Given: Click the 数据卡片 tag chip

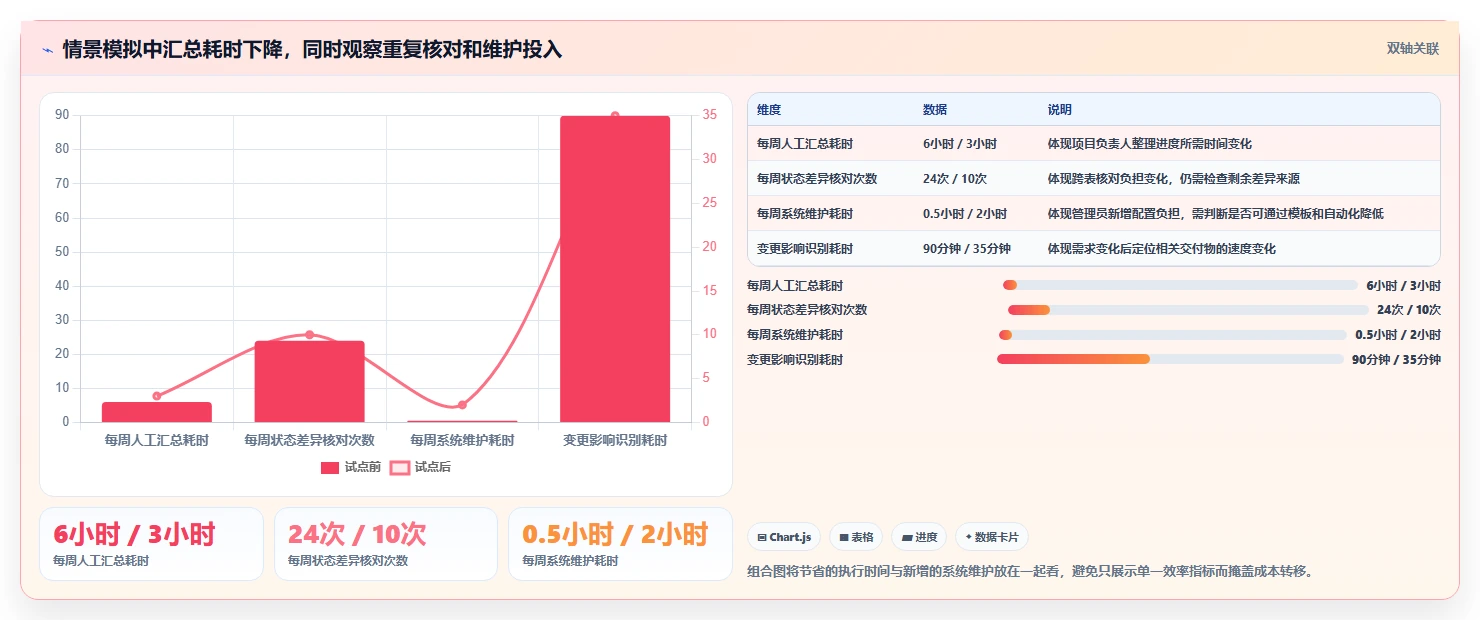Looking at the screenshot, I should (x=992, y=537).
